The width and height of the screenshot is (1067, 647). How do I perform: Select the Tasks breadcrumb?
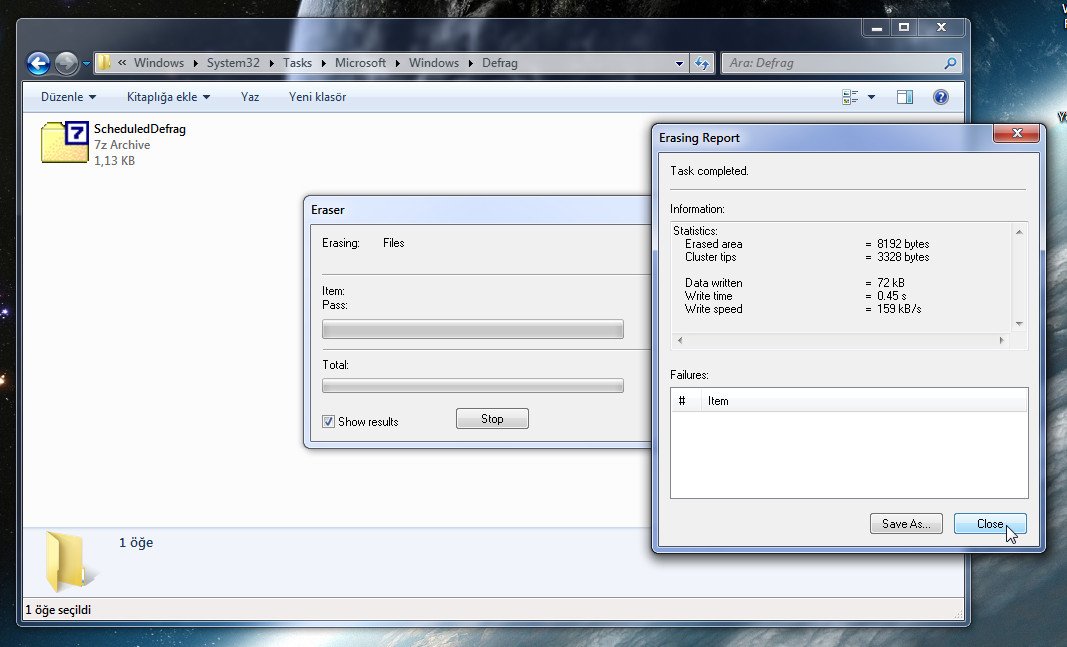(297, 63)
